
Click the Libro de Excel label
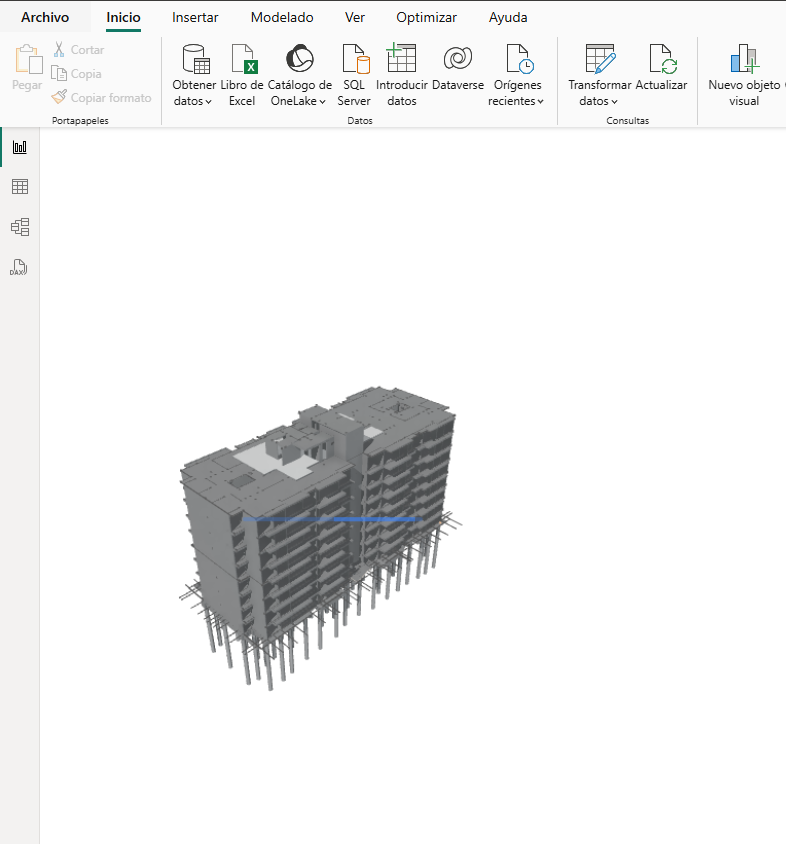coord(242,93)
